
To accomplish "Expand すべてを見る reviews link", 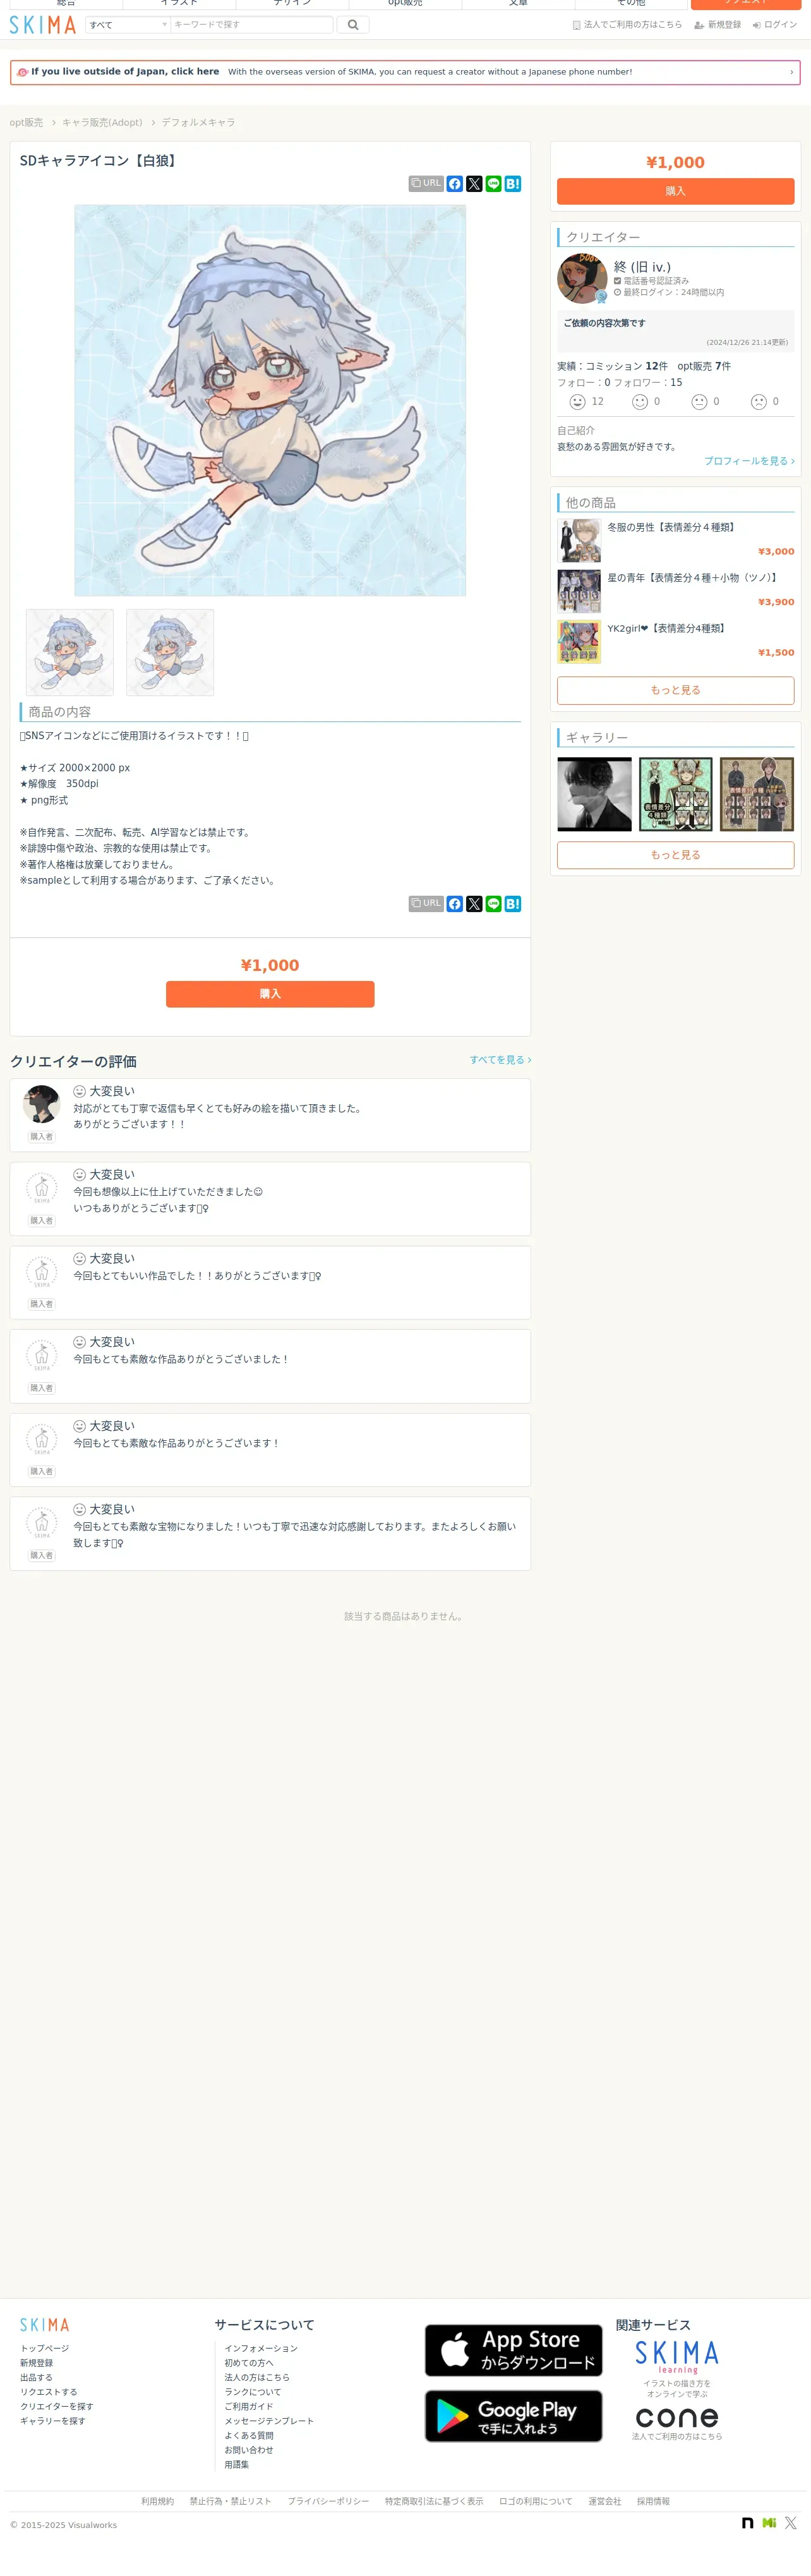I will (500, 1060).
